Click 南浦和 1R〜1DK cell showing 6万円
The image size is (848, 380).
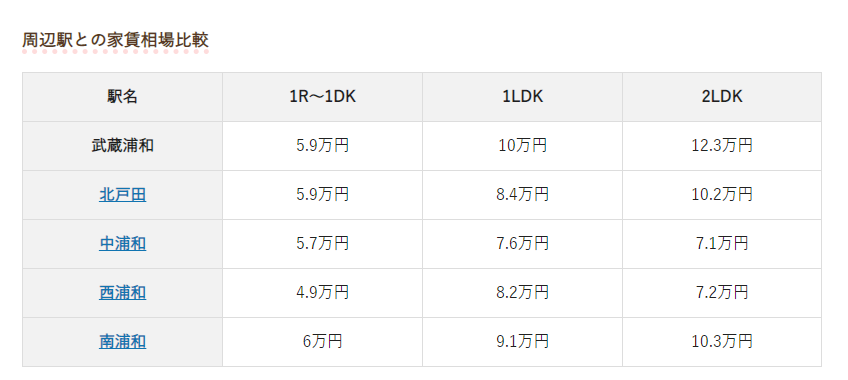[322, 342]
